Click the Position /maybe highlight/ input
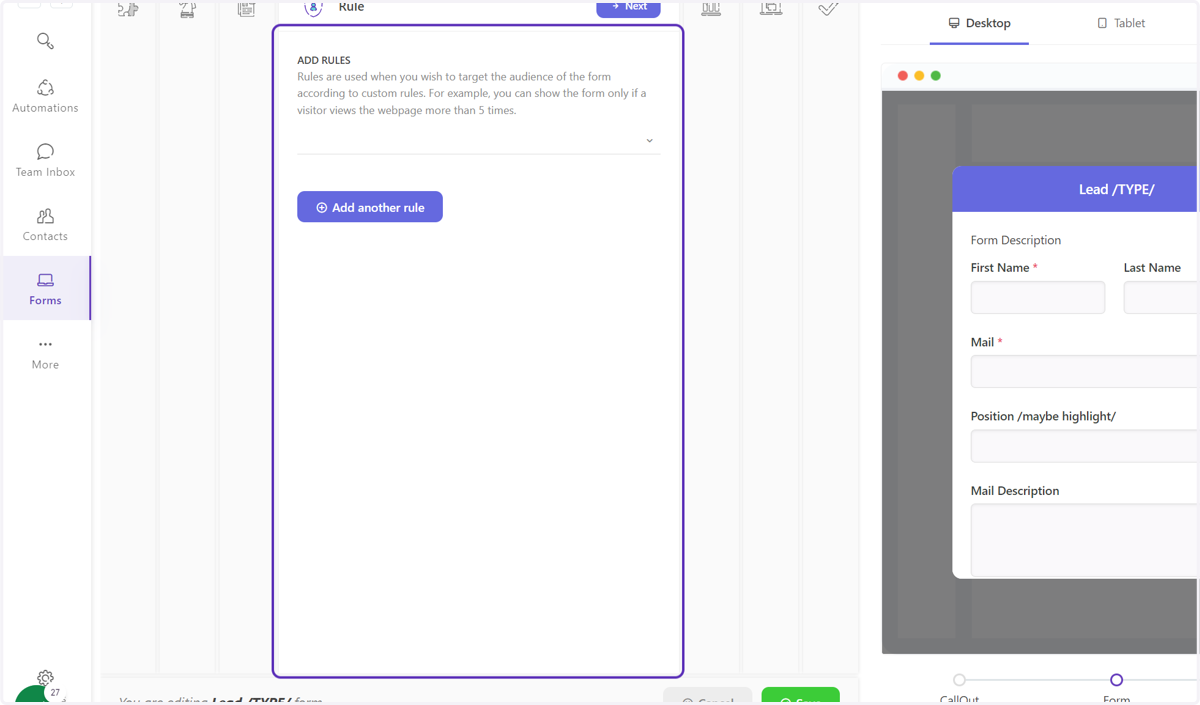1200x705 pixels. coord(1084,446)
